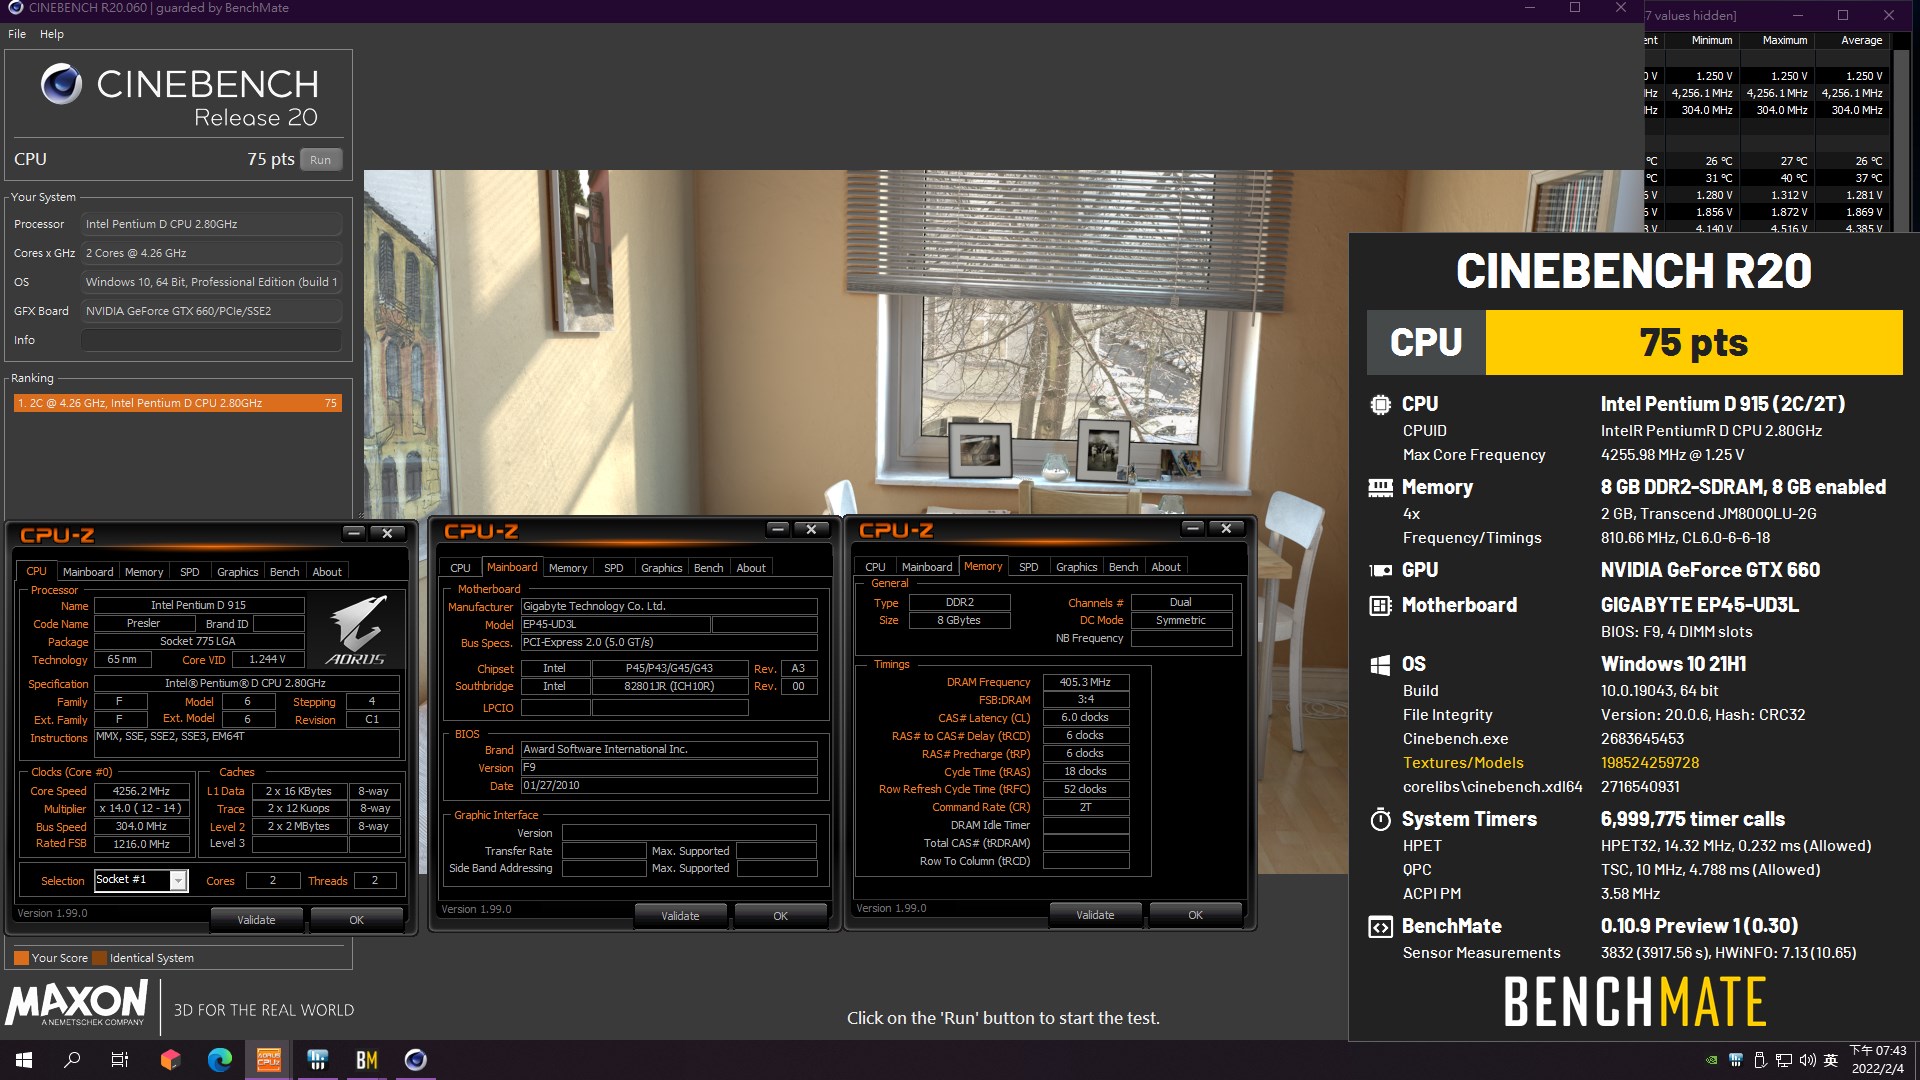Click the brown Identical System legend swatch
The height and width of the screenshot is (1080, 1920).
click(x=99, y=958)
